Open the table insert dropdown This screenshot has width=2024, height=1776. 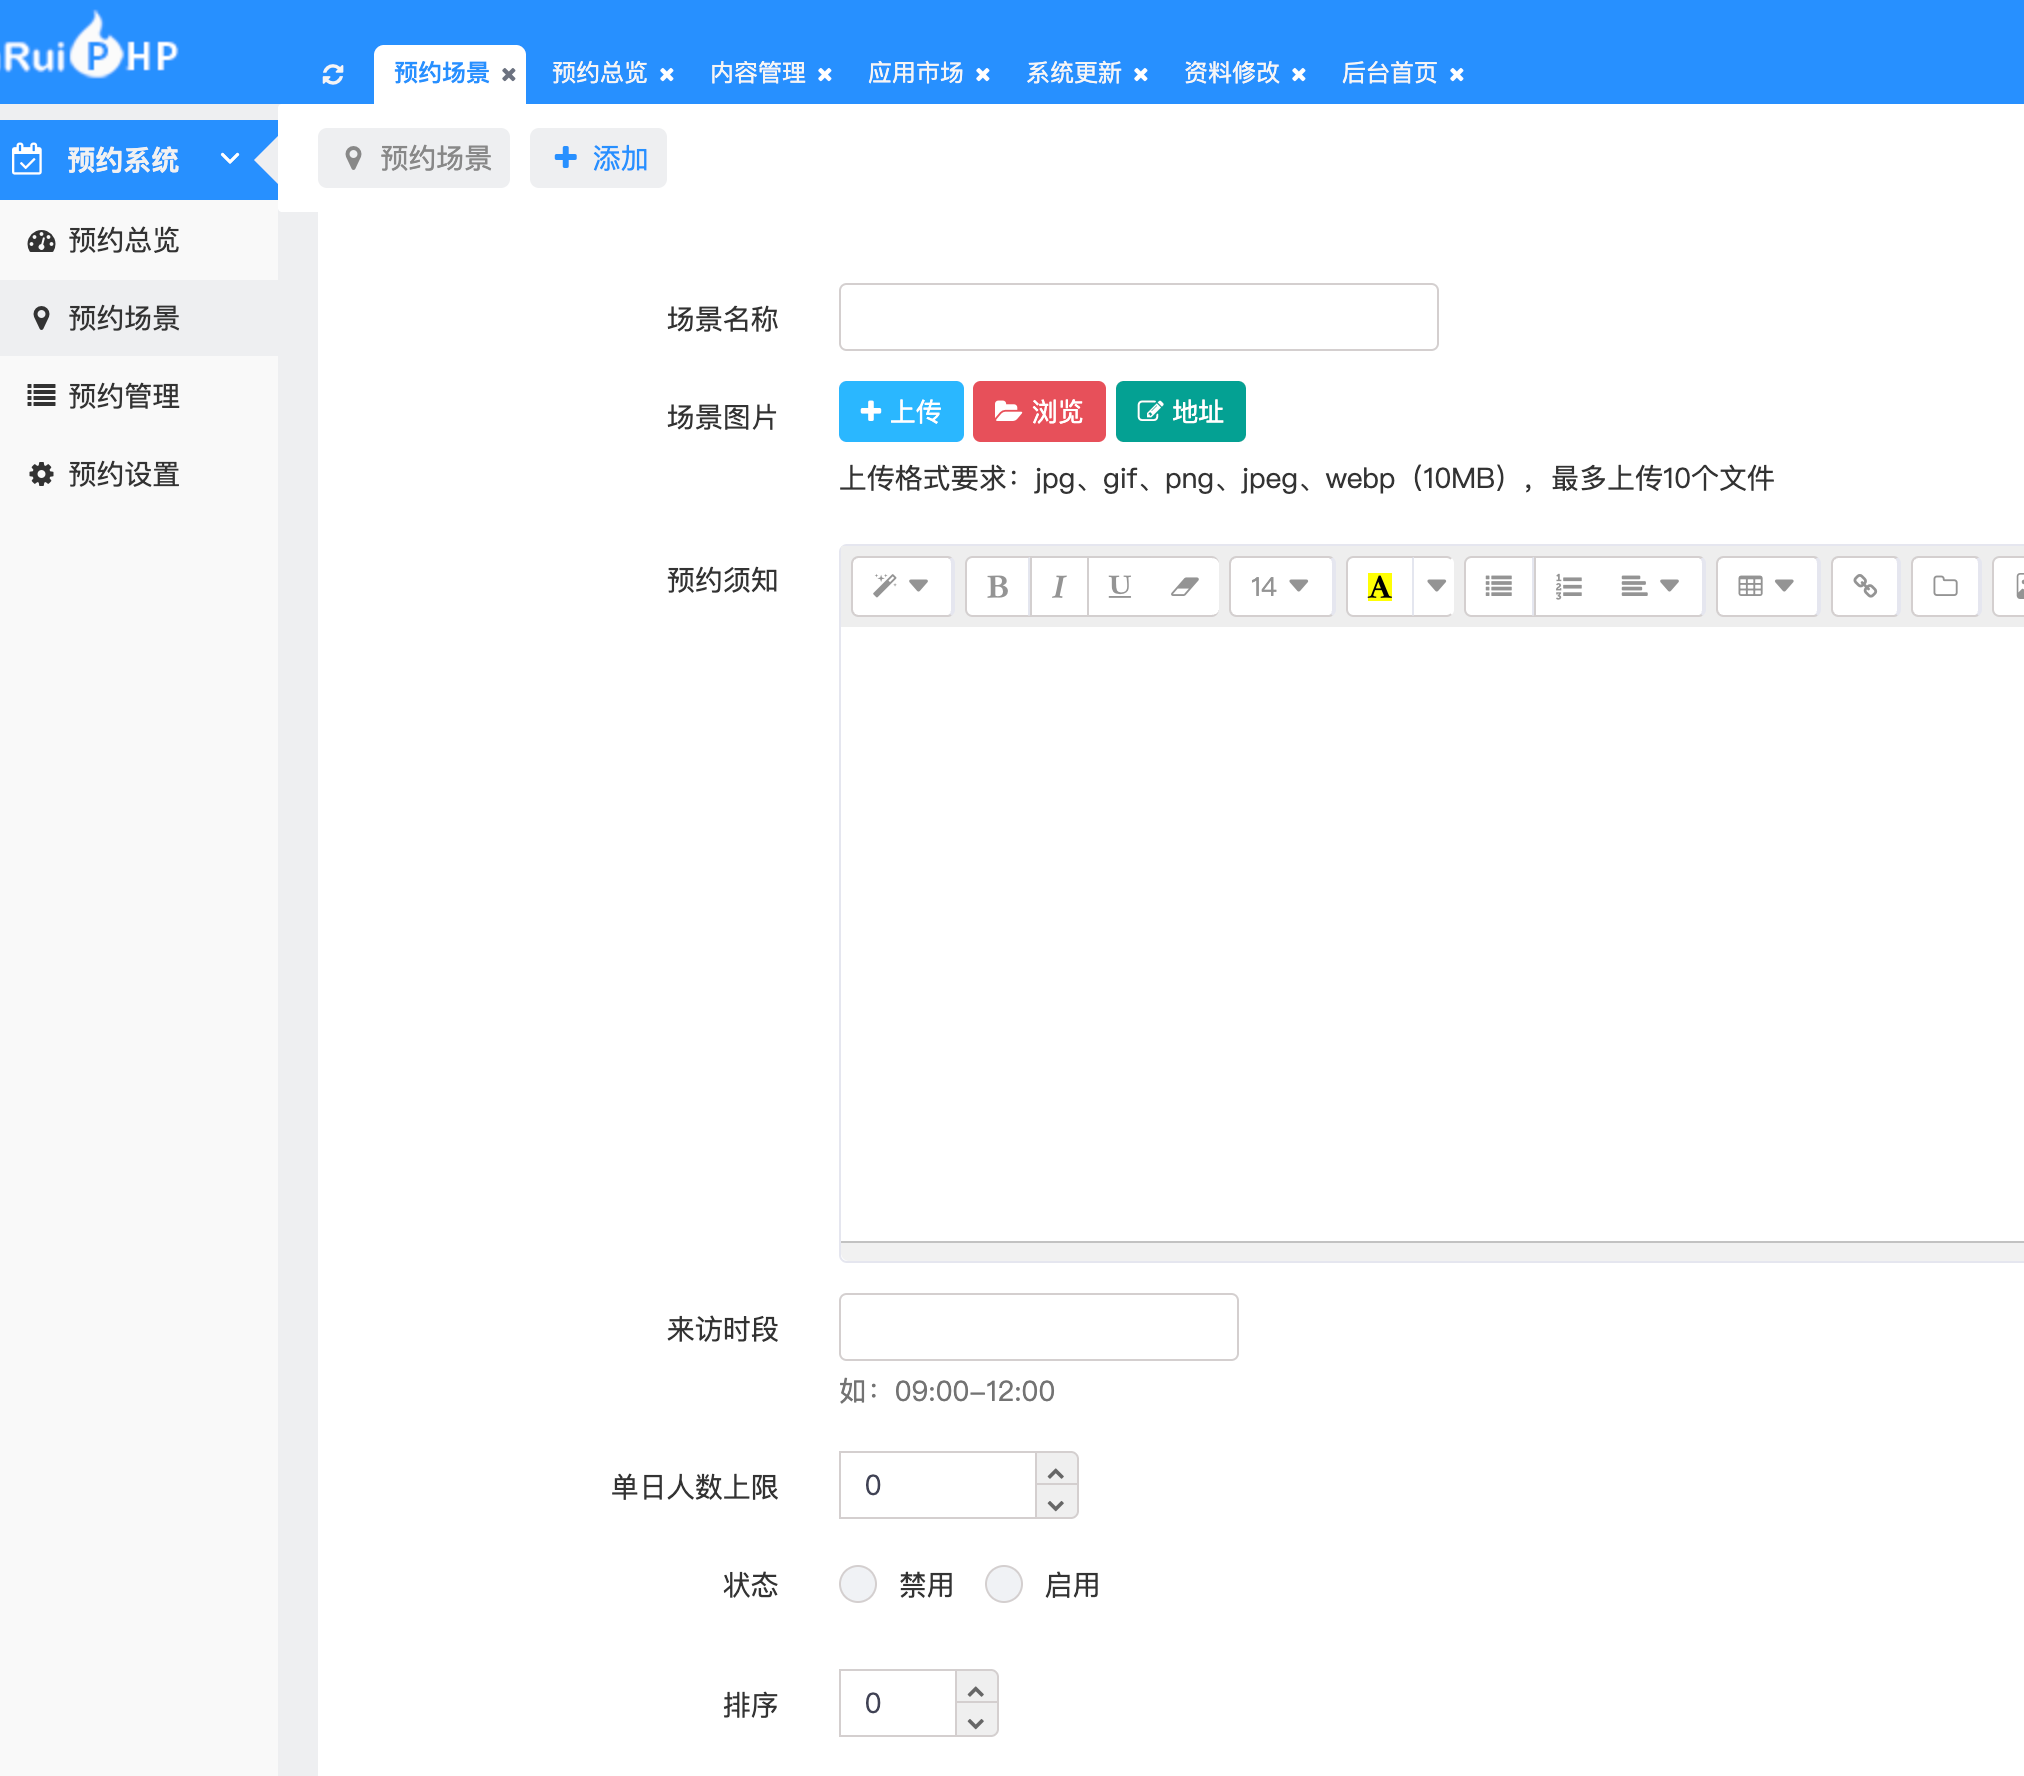pos(1766,587)
